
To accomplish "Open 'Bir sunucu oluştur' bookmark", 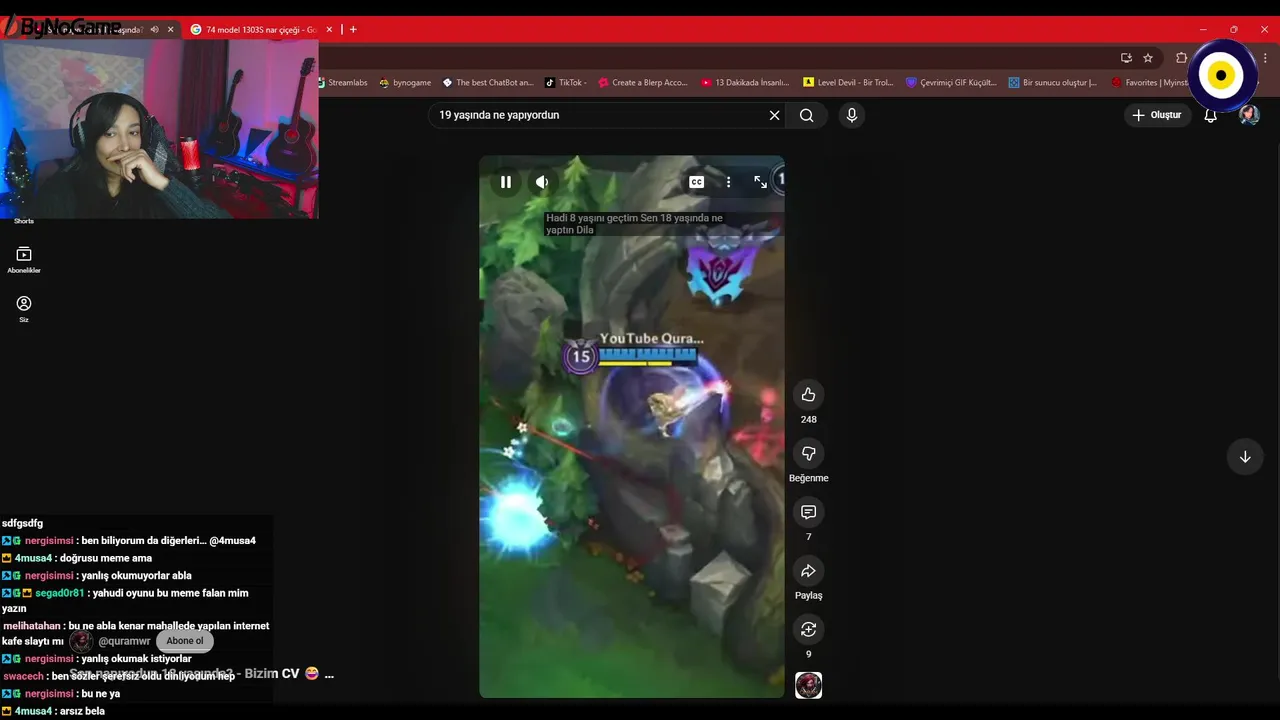I will pos(1053,83).
